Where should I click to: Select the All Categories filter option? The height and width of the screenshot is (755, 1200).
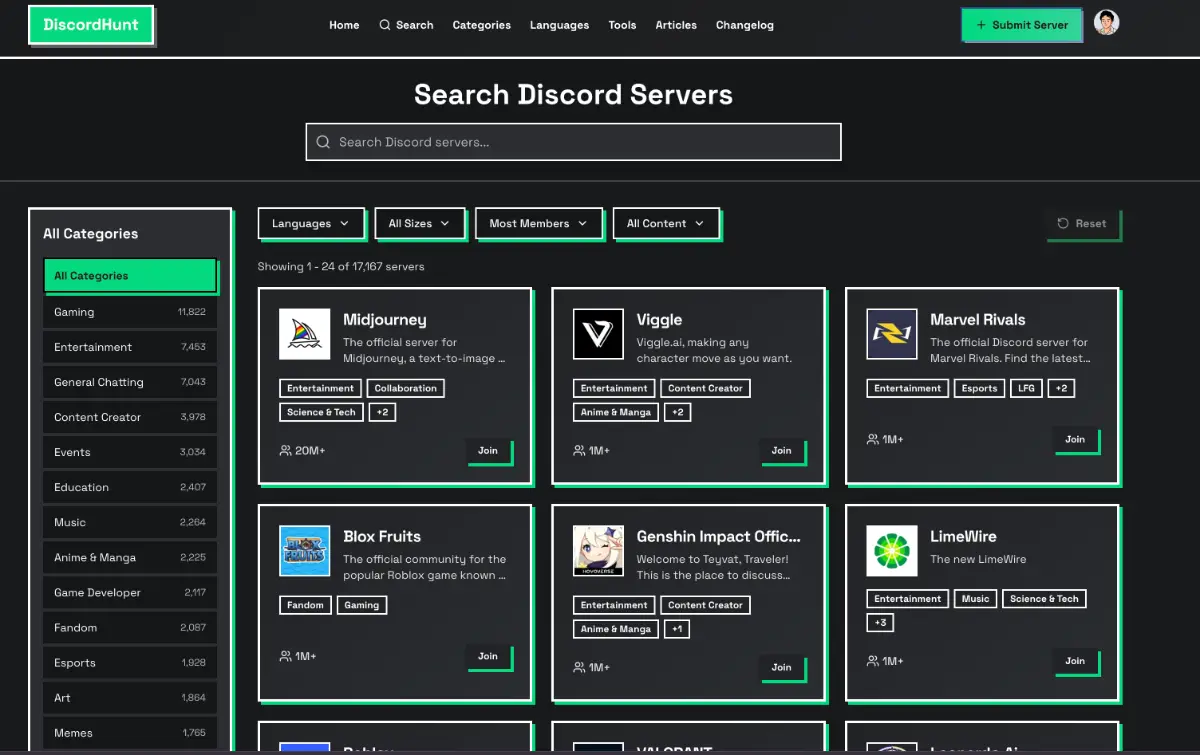click(131, 275)
